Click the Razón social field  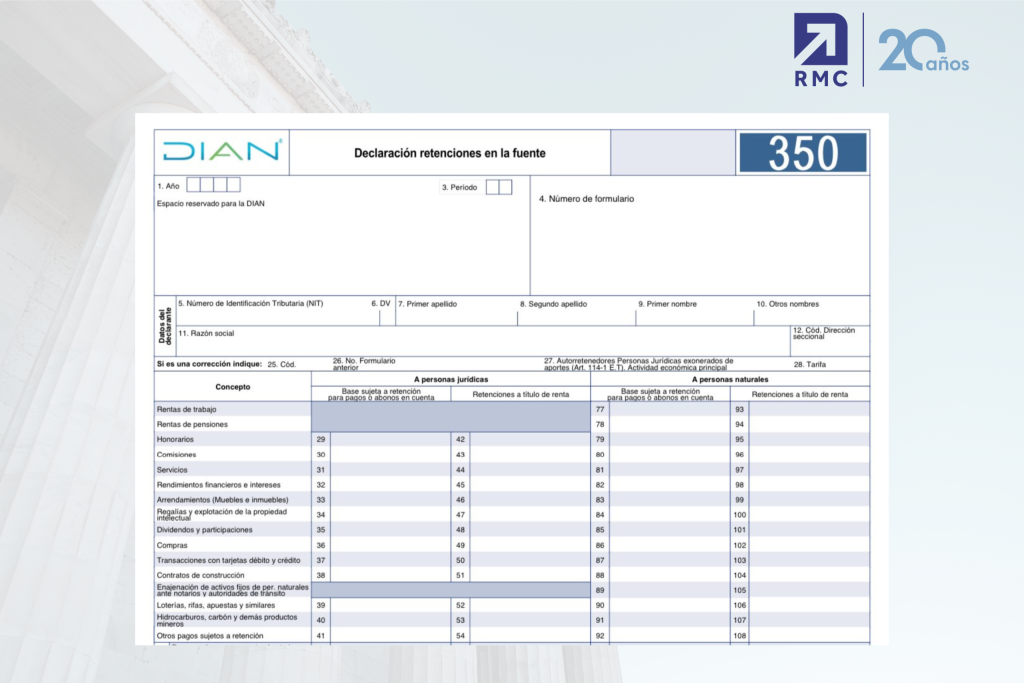(x=480, y=344)
